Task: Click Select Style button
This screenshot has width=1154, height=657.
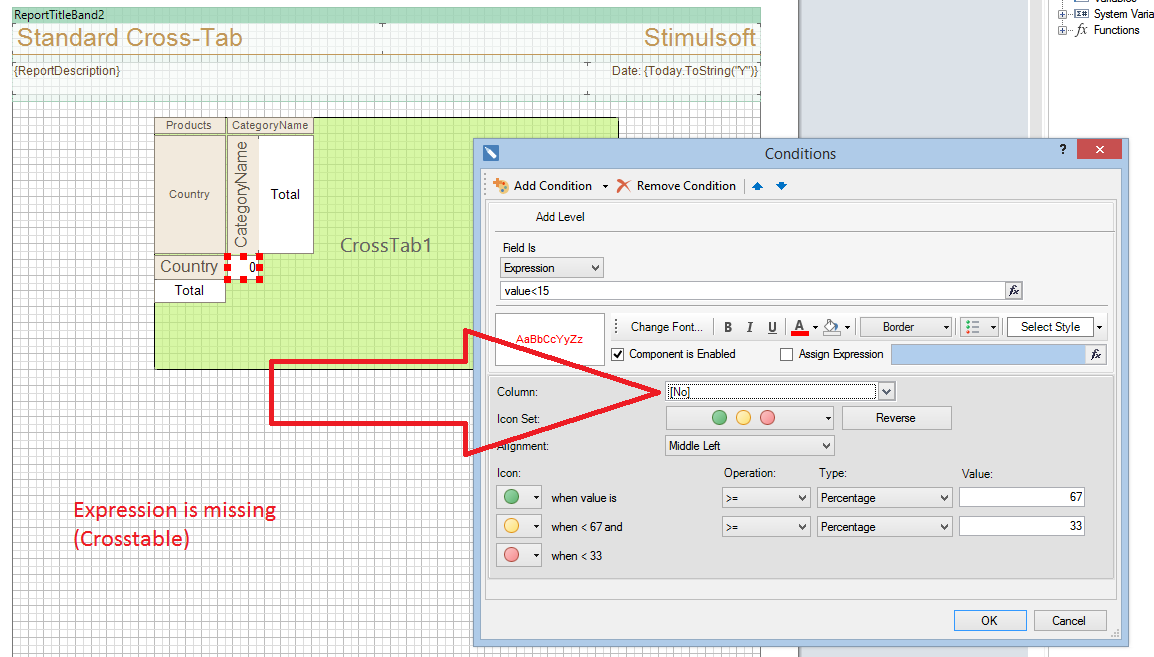Action: pyautogui.click(x=1050, y=327)
